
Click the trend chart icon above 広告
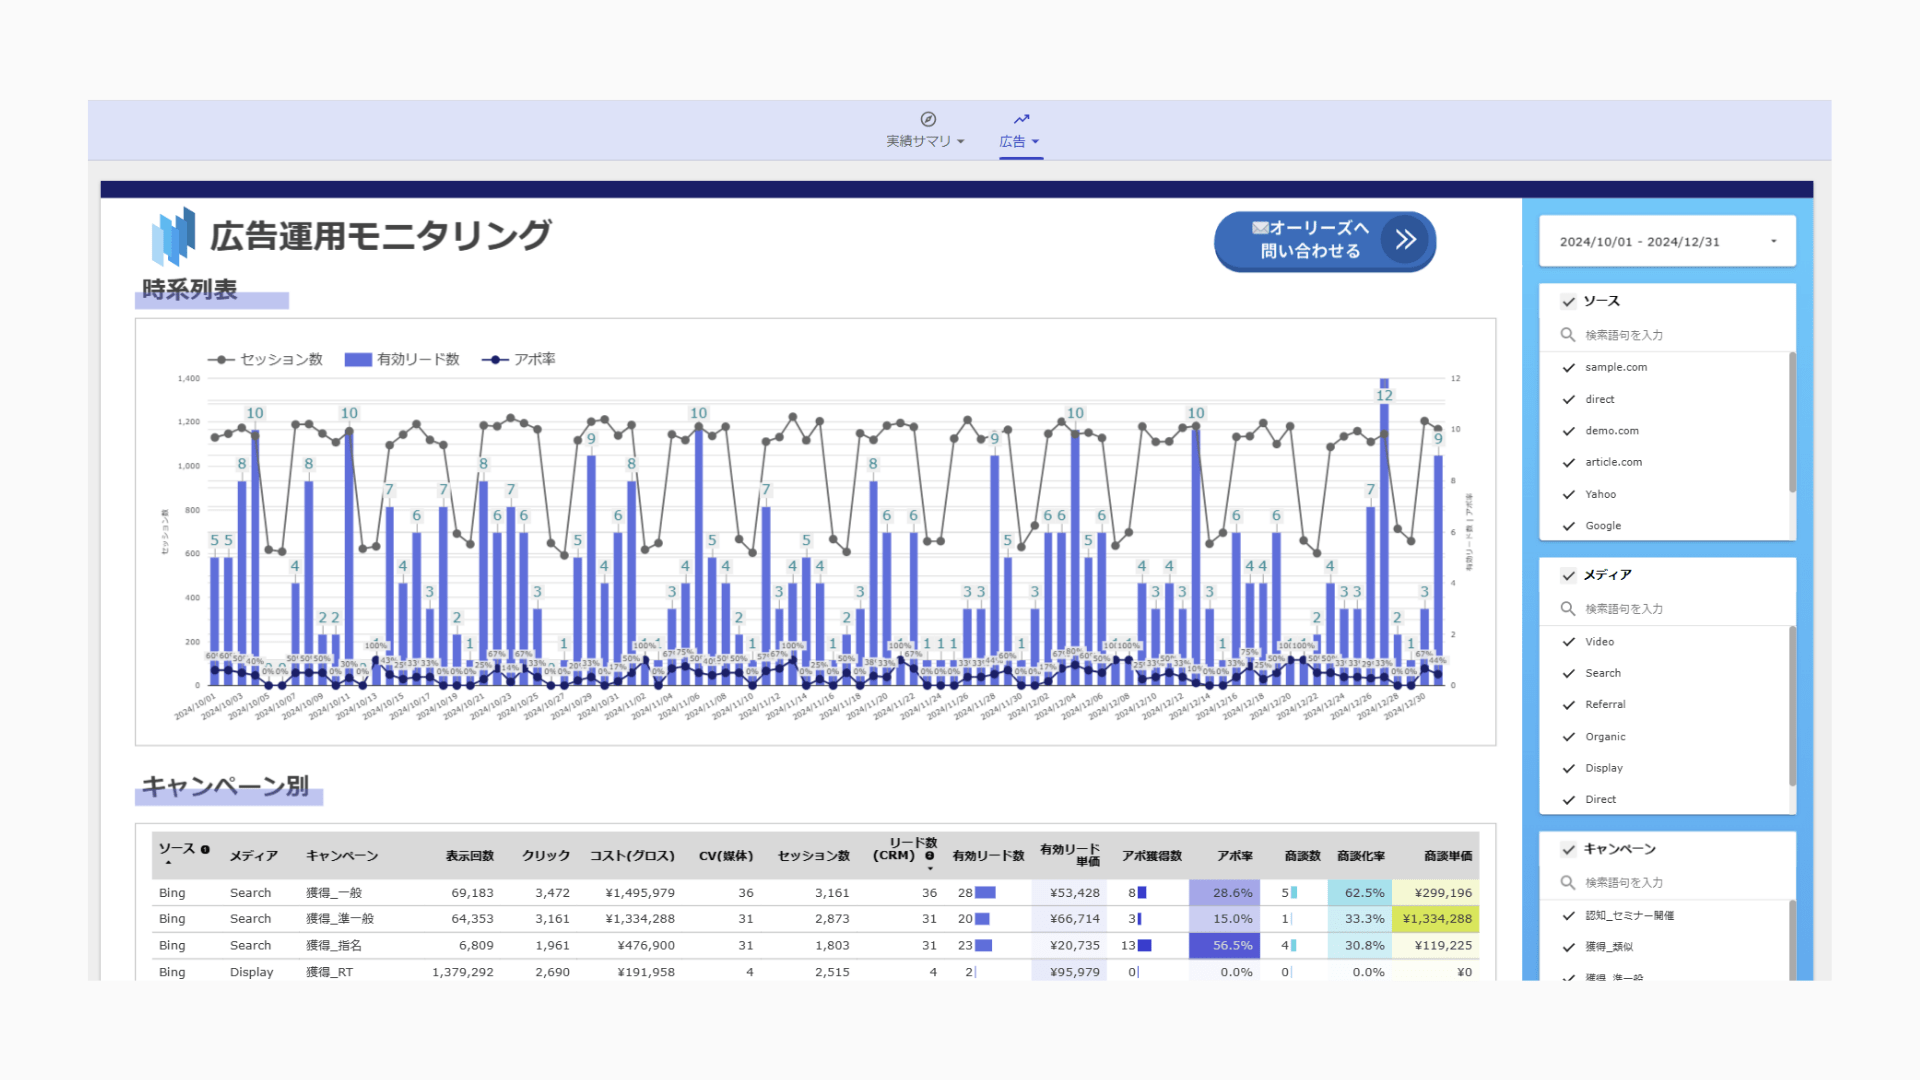point(1020,119)
